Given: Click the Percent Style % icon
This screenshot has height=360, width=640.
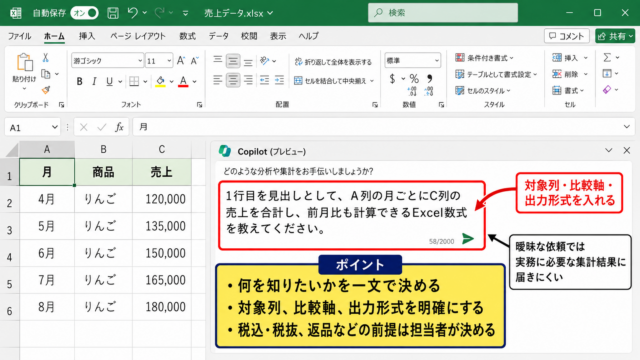Looking at the screenshot, I should click(414, 78).
